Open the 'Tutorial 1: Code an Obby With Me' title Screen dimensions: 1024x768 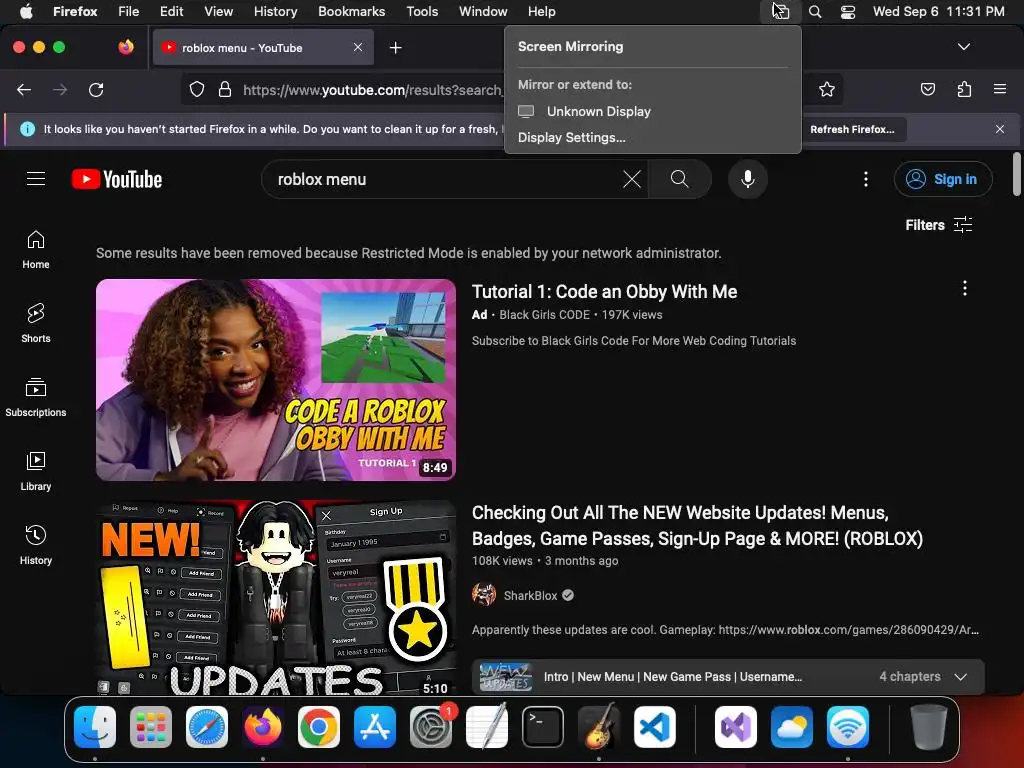tap(604, 292)
